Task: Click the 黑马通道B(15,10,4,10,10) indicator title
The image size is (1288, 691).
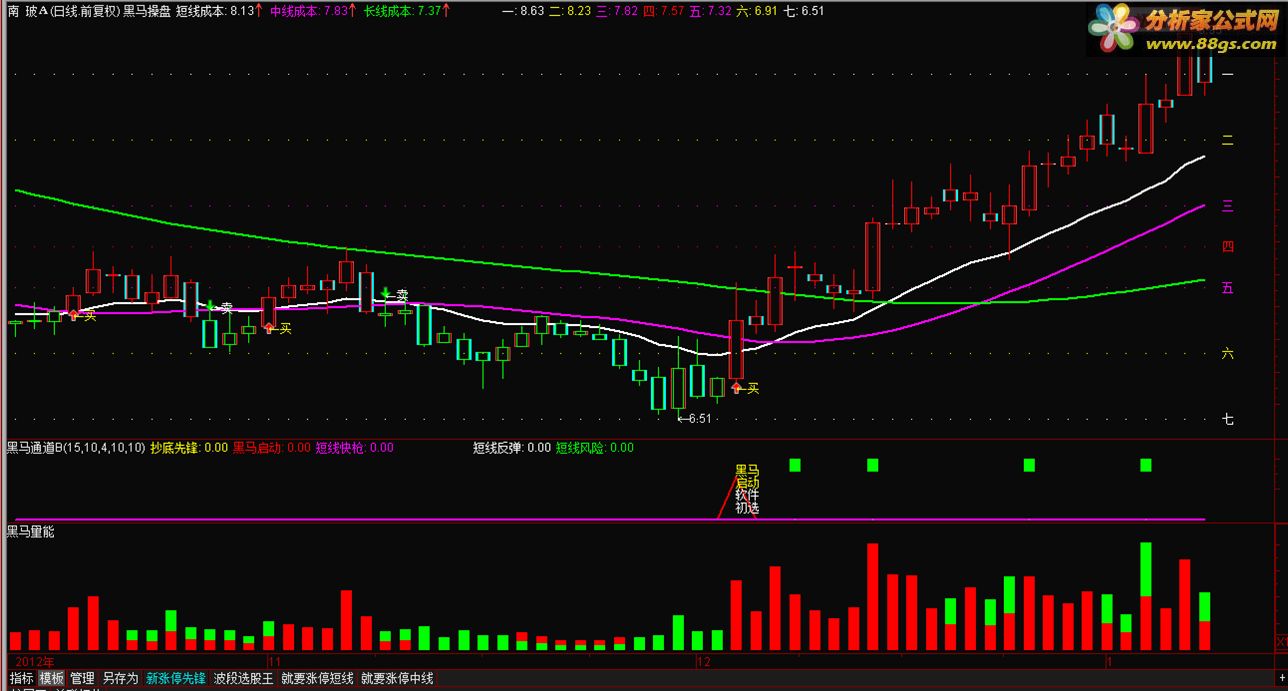Action: click(76, 448)
